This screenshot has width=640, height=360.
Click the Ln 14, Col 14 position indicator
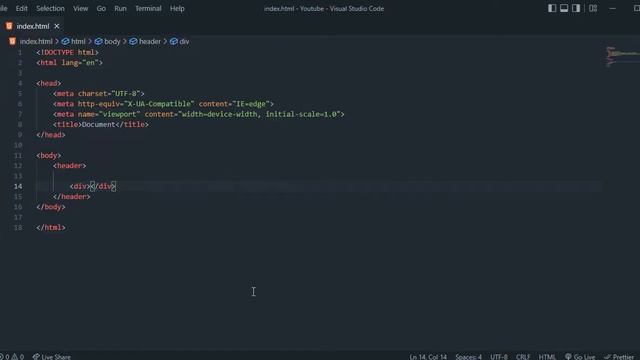428,356
